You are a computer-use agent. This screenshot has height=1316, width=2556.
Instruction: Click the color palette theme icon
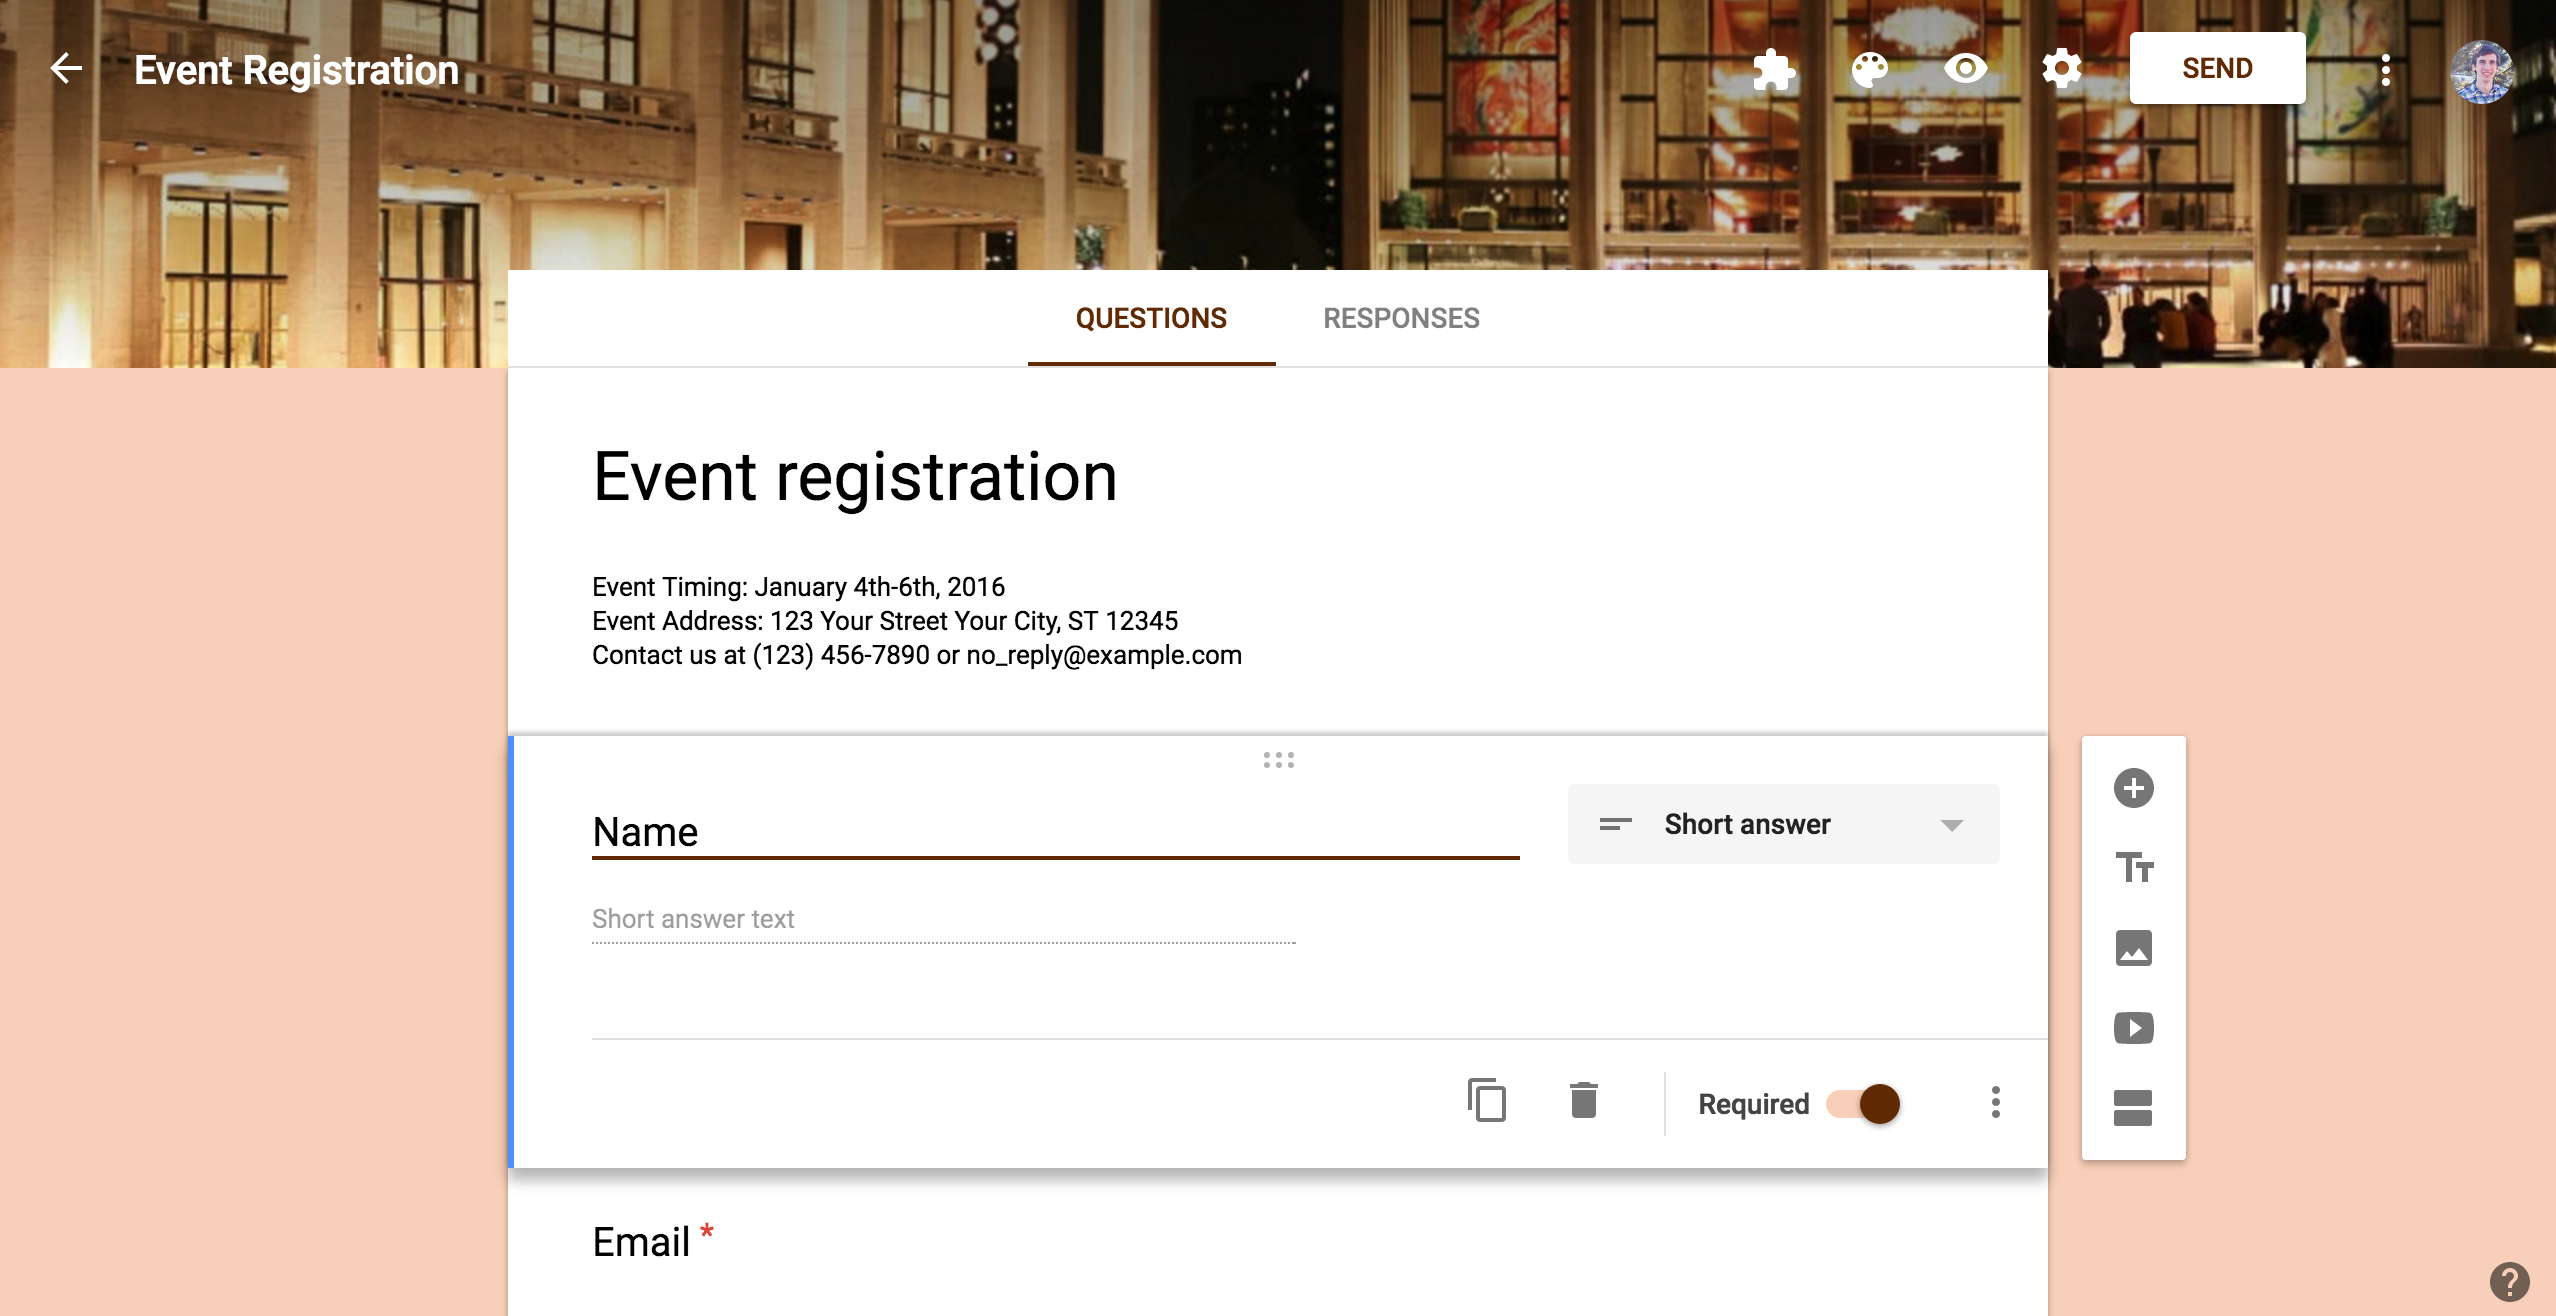[x=1870, y=67]
